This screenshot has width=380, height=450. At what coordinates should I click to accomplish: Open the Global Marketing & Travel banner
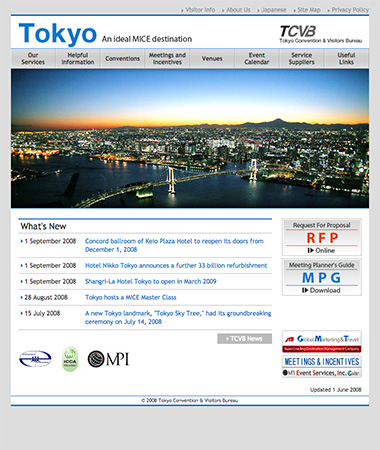pos(322,342)
